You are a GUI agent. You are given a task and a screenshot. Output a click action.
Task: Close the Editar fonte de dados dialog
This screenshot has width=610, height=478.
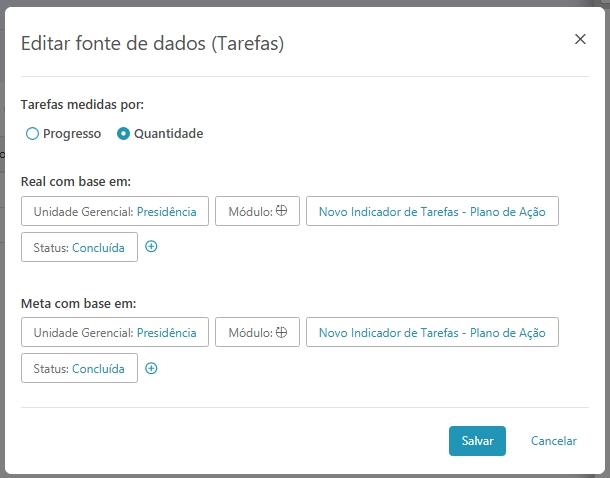(x=580, y=39)
